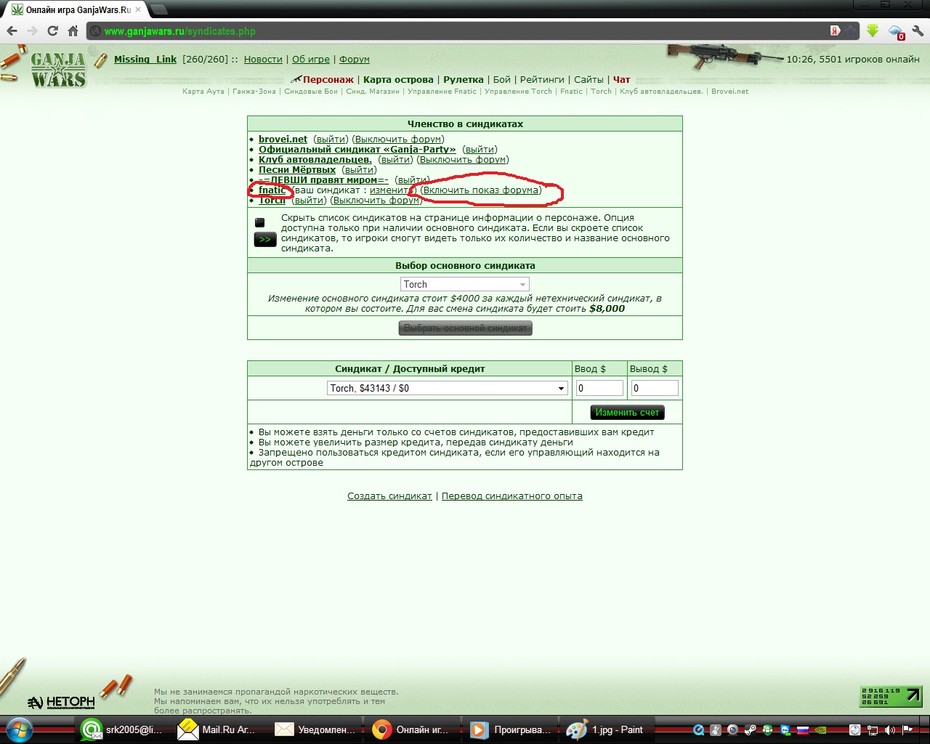
Task: Click the изменить link for fnatic syndicate
Action: click(390, 190)
